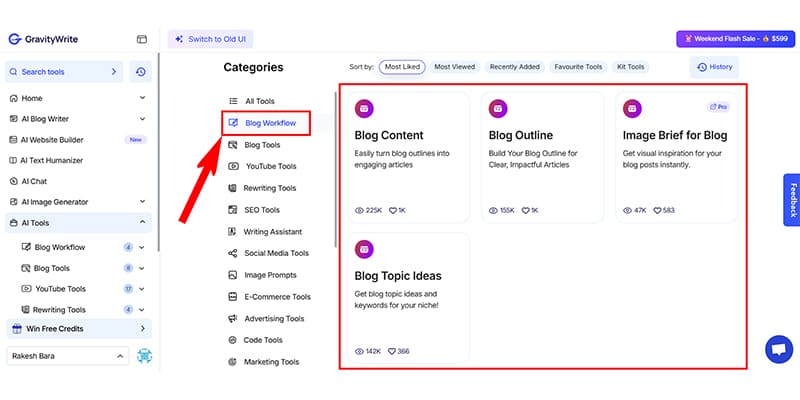
Task: Click the Home sidebar icon
Action: point(14,98)
